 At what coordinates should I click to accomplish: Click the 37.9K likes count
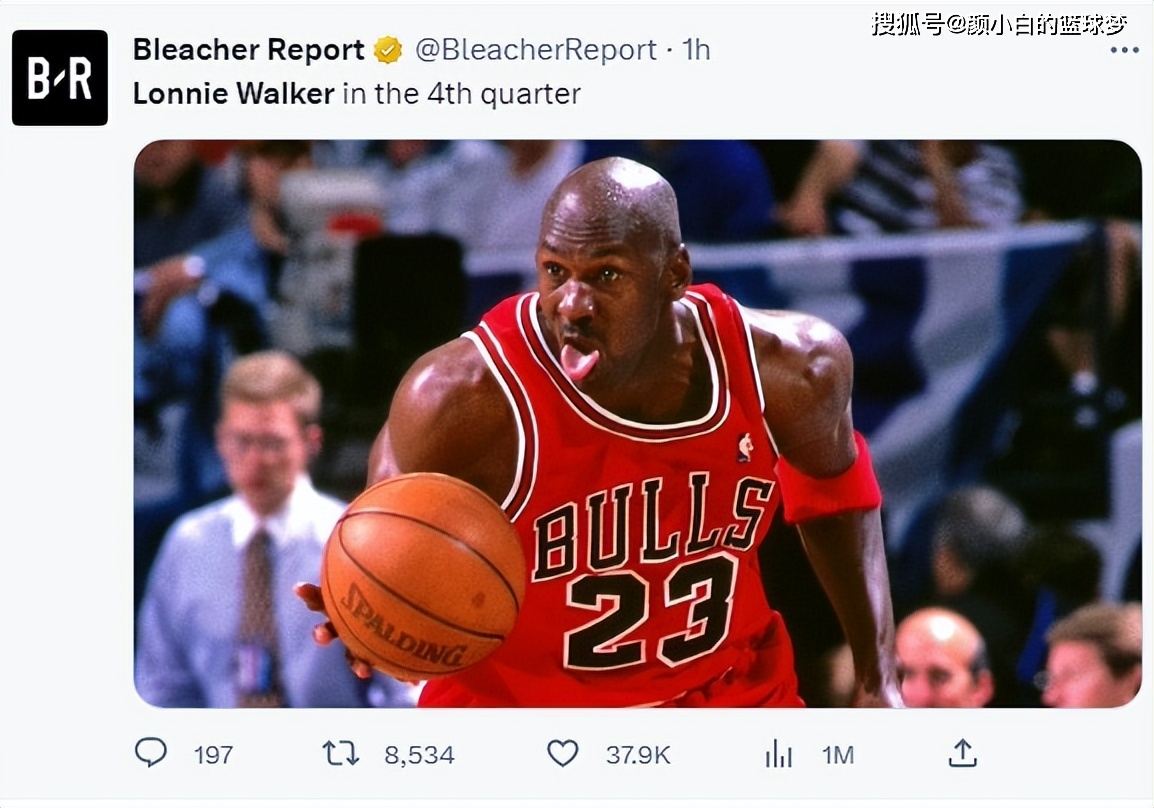[638, 755]
